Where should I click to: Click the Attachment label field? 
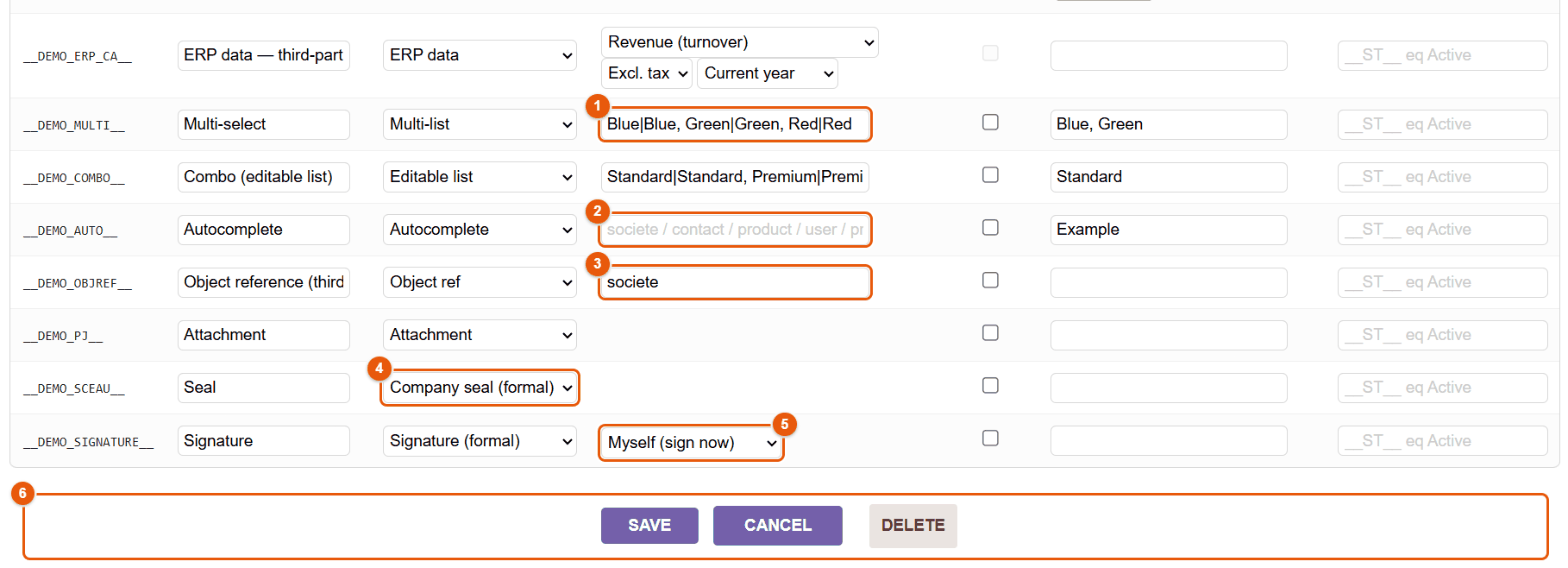pos(263,334)
